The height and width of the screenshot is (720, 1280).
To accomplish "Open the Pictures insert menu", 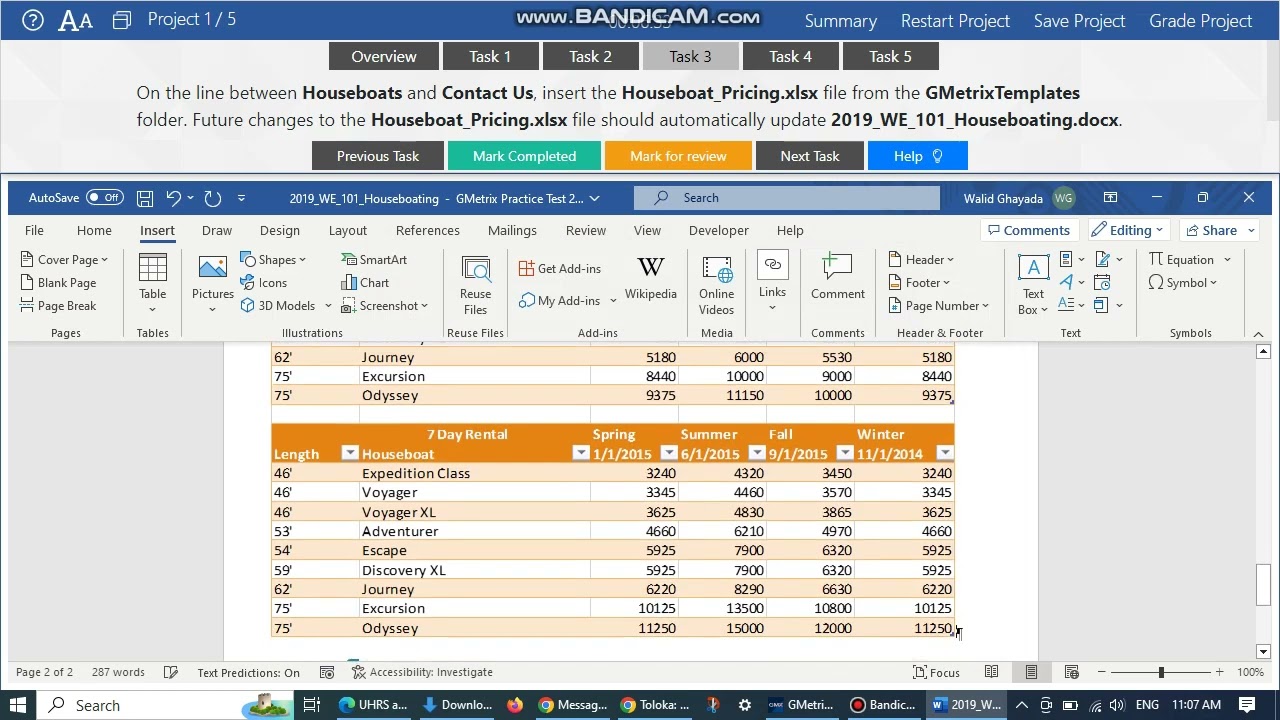I will click(212, 283).
